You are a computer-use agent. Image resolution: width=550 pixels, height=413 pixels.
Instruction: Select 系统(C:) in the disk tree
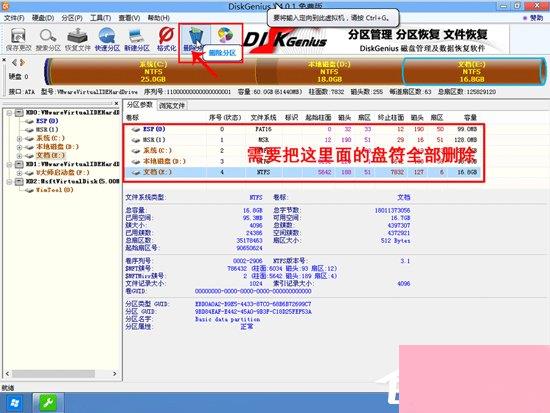coord(50,138)
